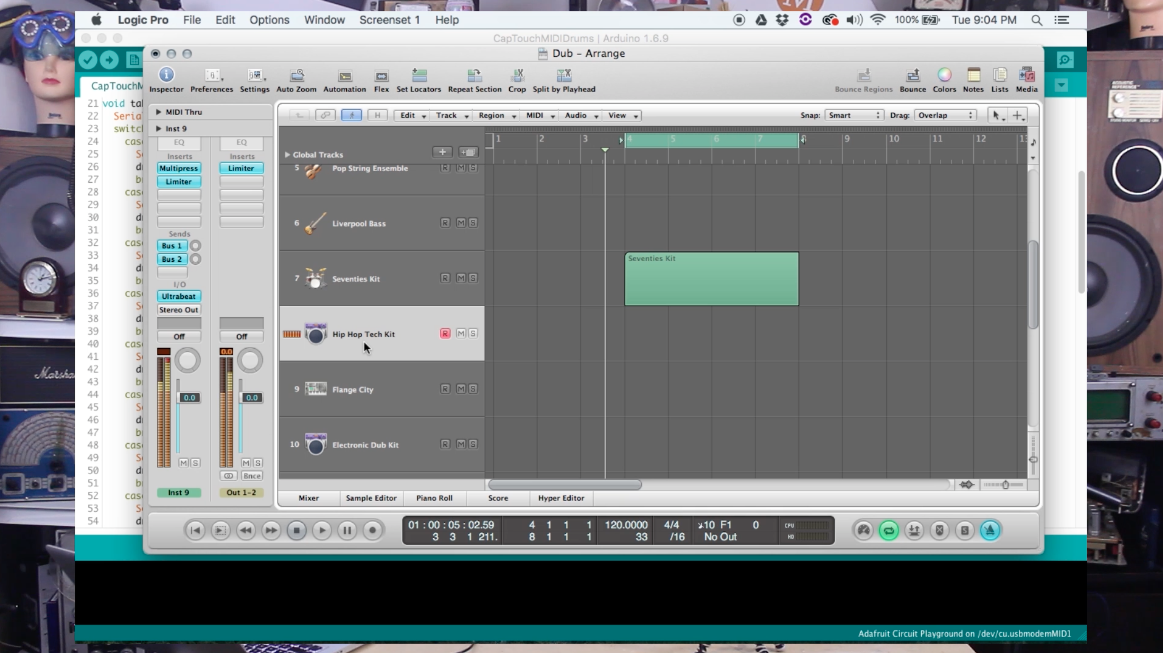Open the Drag mode dropdown showing Overlap
1163x653 pixels.
pyautogui.click(x=945, y=116)
